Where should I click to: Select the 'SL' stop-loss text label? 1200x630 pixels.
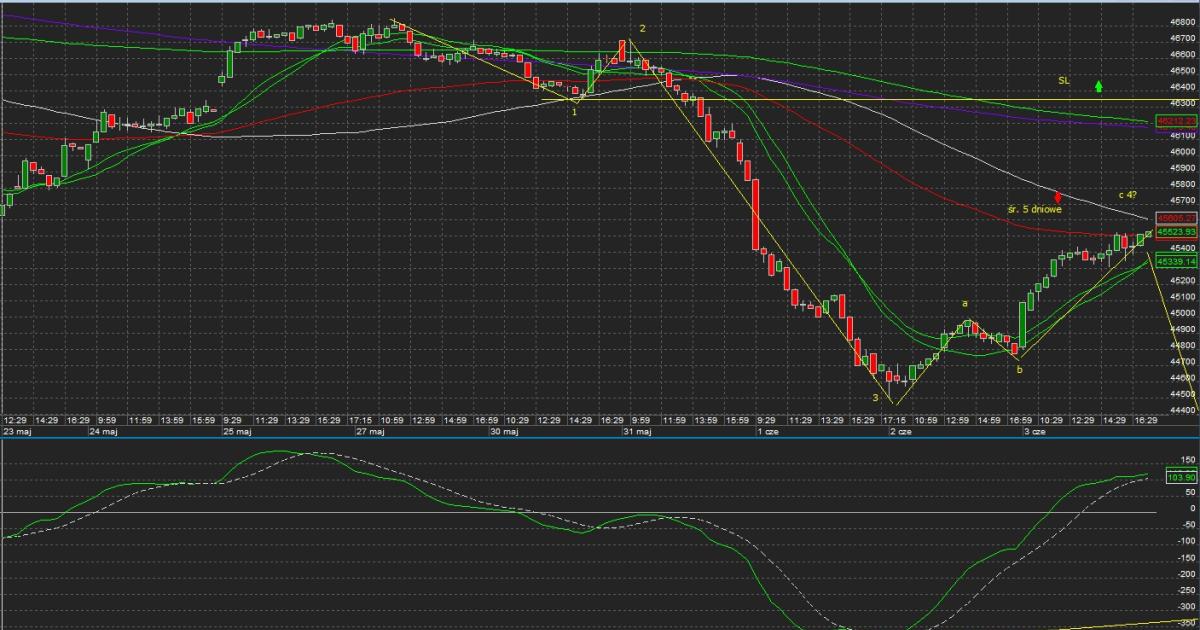click(1064, 80)
